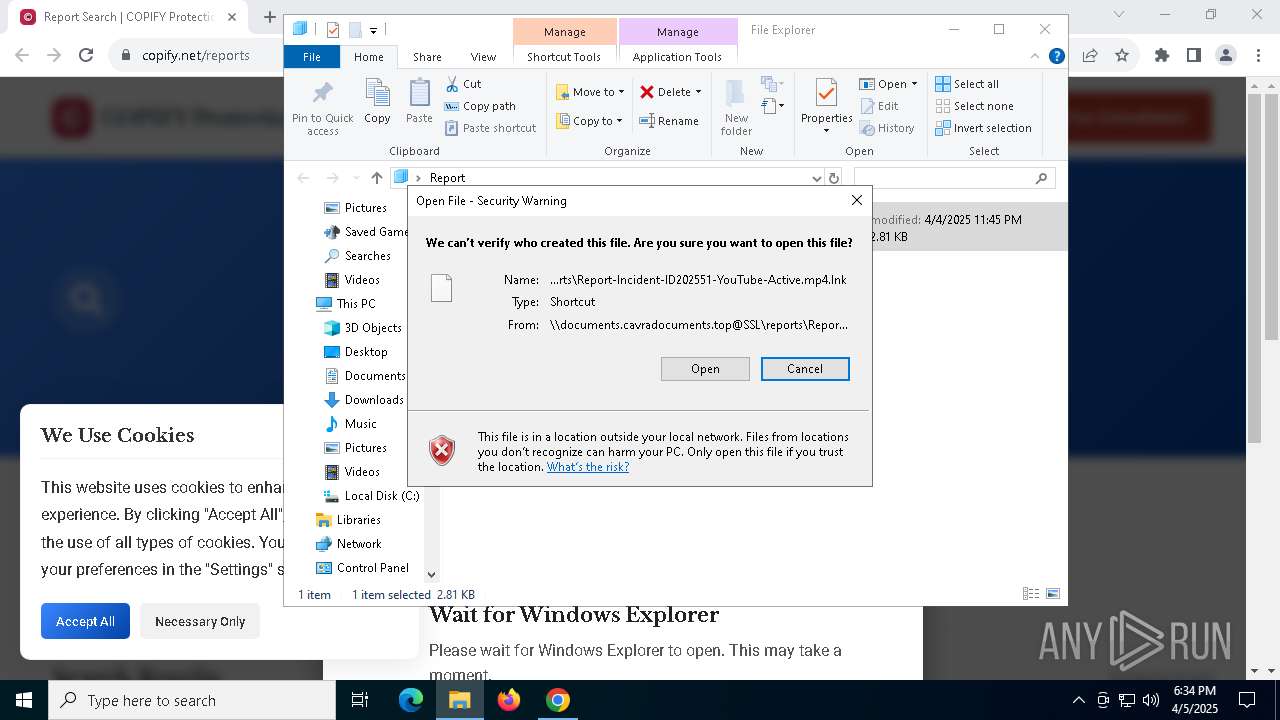1280x720 pixels.
Task: Click the Copy icon in Clipboard group
Action: point(377,101)
